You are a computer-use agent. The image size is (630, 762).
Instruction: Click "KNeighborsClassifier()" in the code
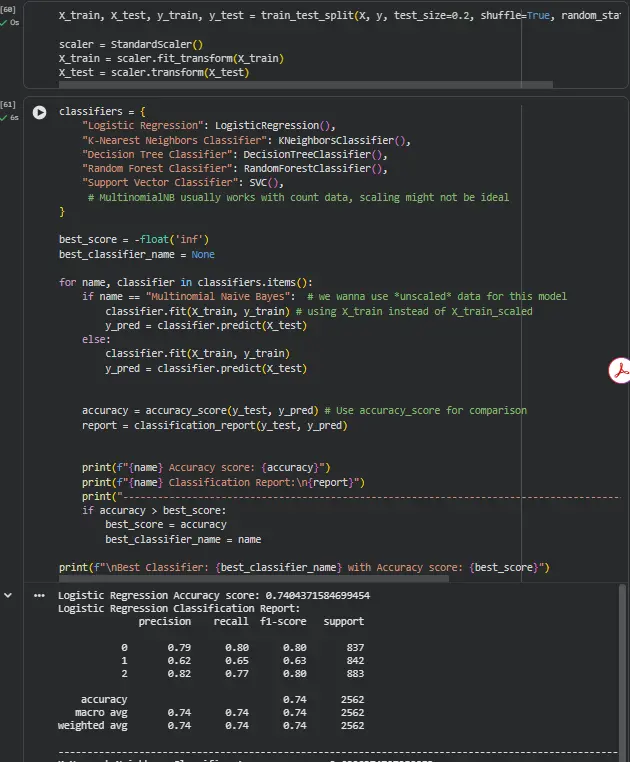pyautogui.click(x=344, y=140)
